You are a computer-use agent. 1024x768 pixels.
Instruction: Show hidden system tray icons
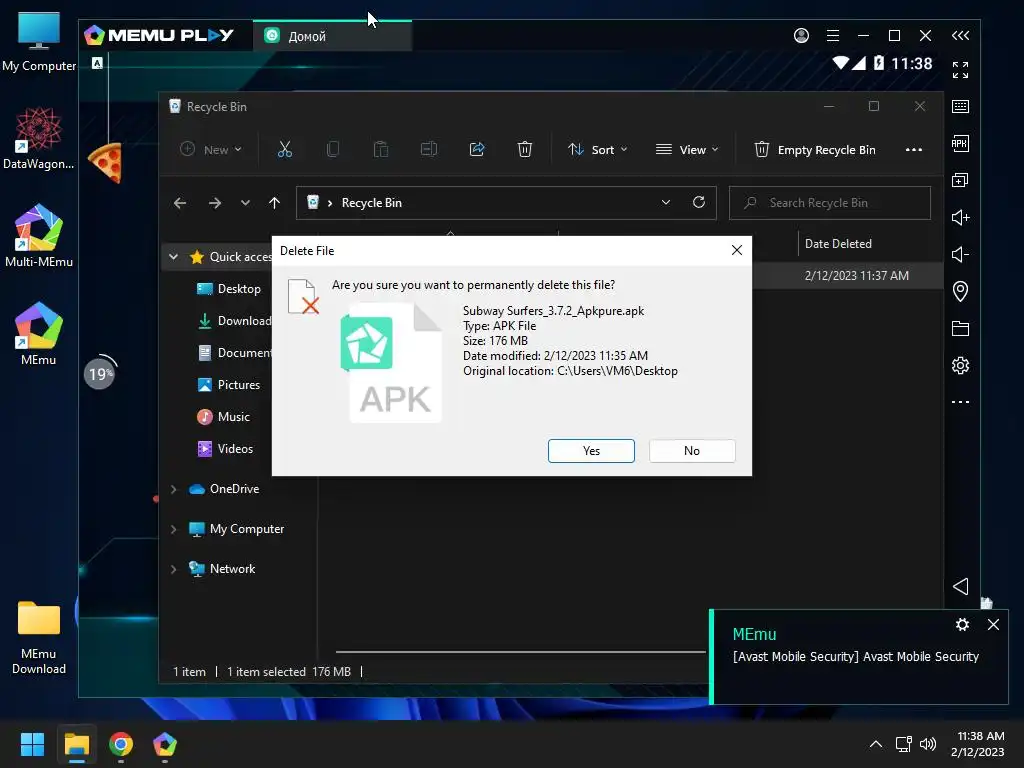pos(876,744)
